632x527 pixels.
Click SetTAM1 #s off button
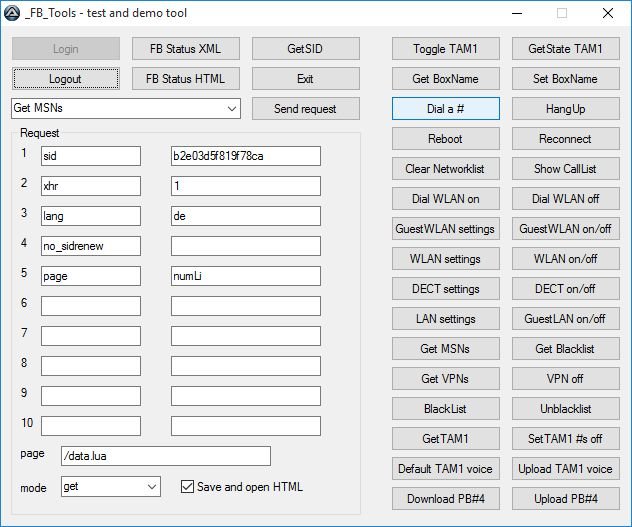pyautogui.click(x=566, y=438)
